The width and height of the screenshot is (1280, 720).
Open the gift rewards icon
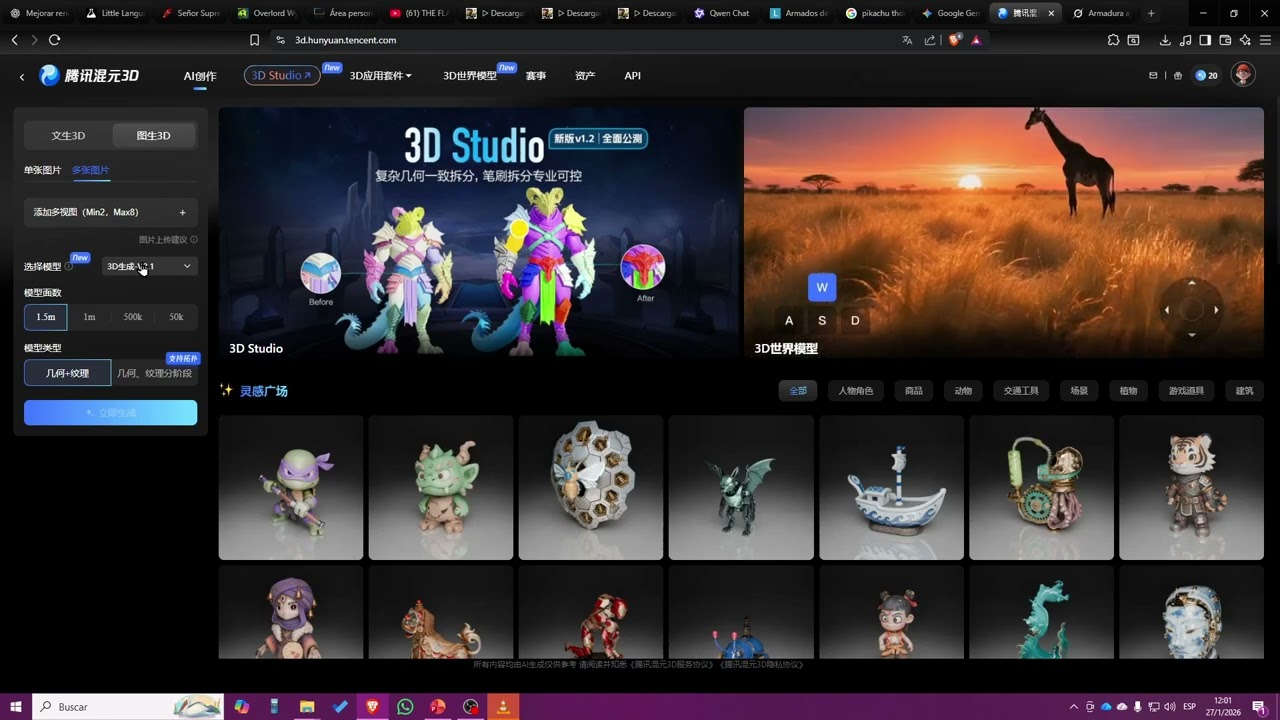pos(1177,75)
